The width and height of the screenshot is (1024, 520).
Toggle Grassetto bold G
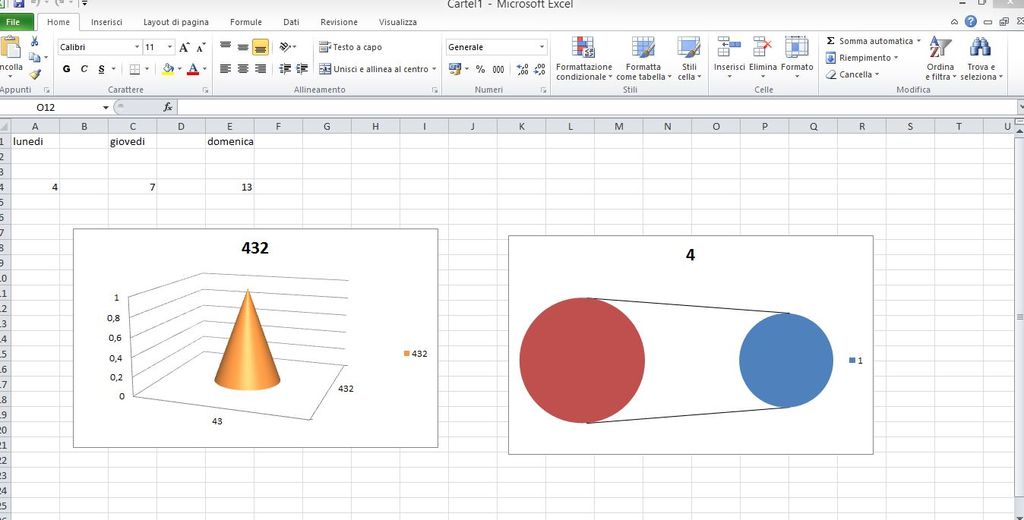(66, 69)
